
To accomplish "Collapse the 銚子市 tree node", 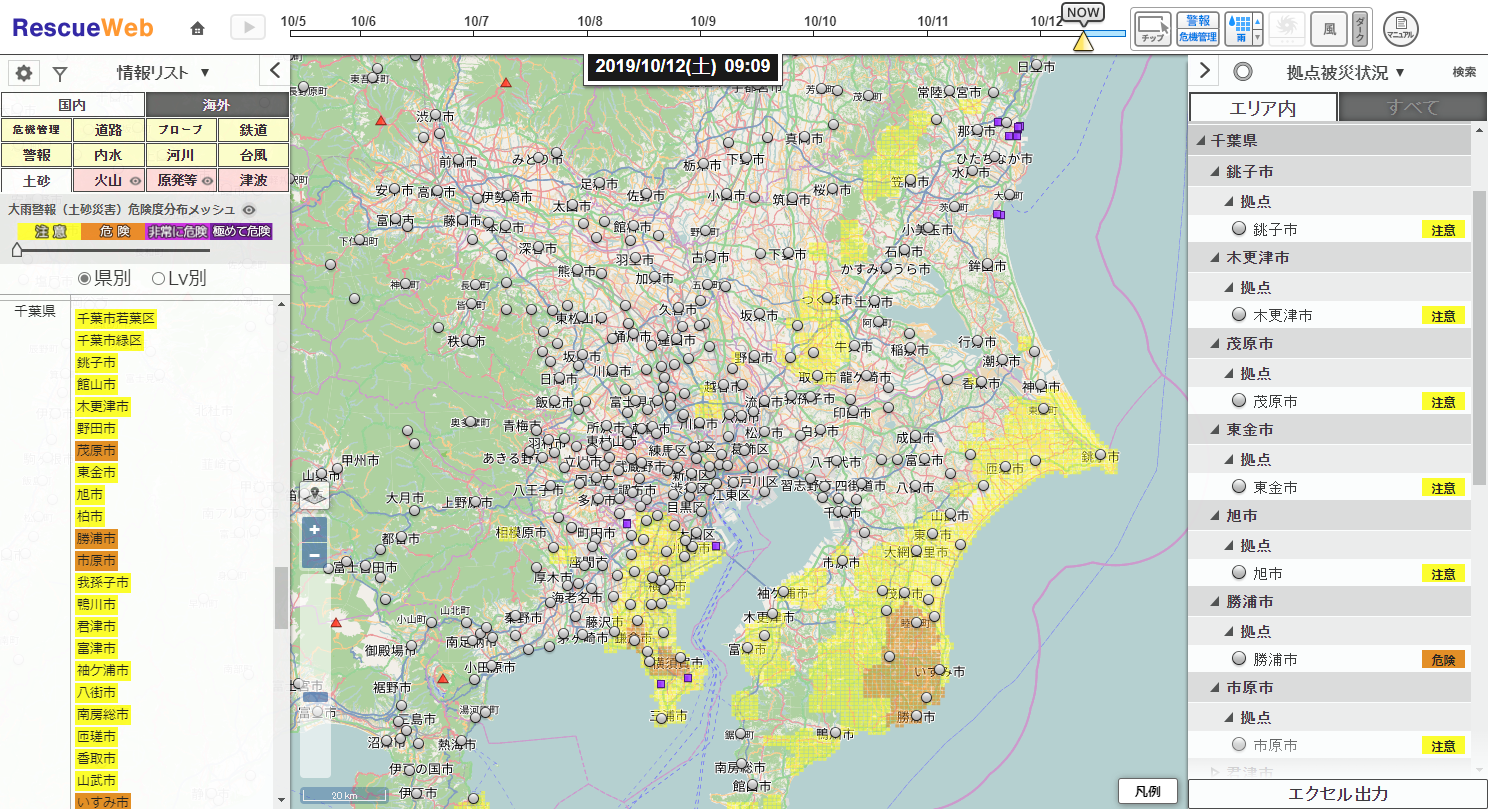I will pos(1215,172).
